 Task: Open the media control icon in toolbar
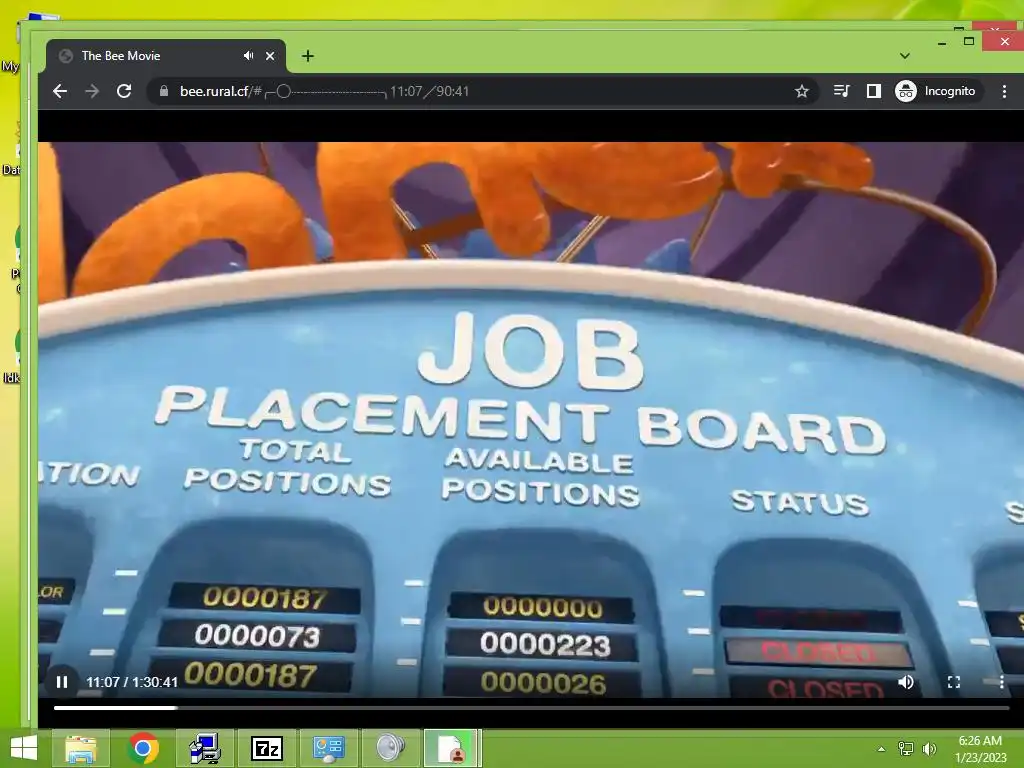pos(842,91)
